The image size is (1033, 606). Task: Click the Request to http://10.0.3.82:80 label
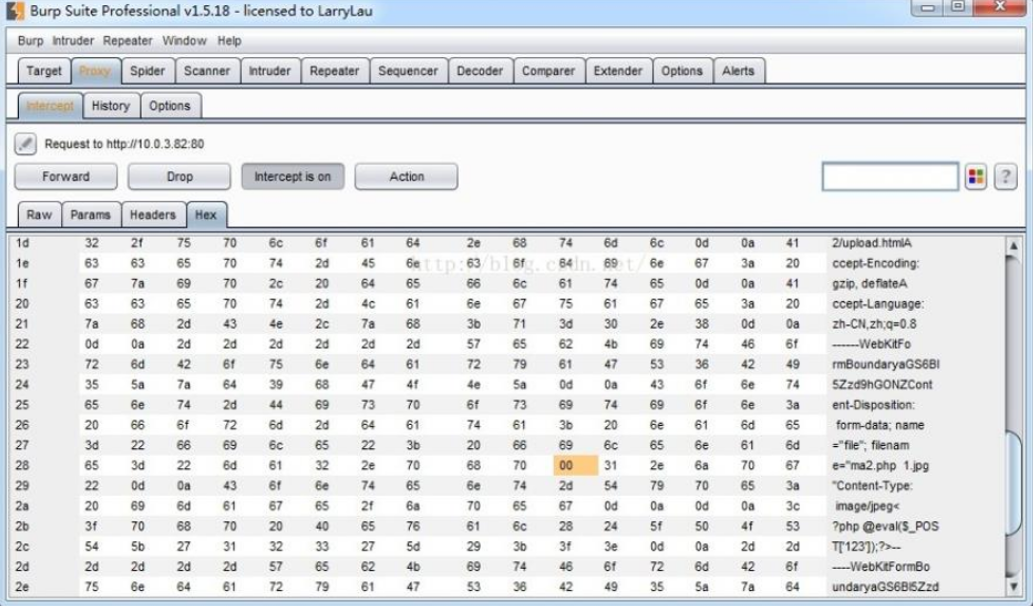(125, 144)
